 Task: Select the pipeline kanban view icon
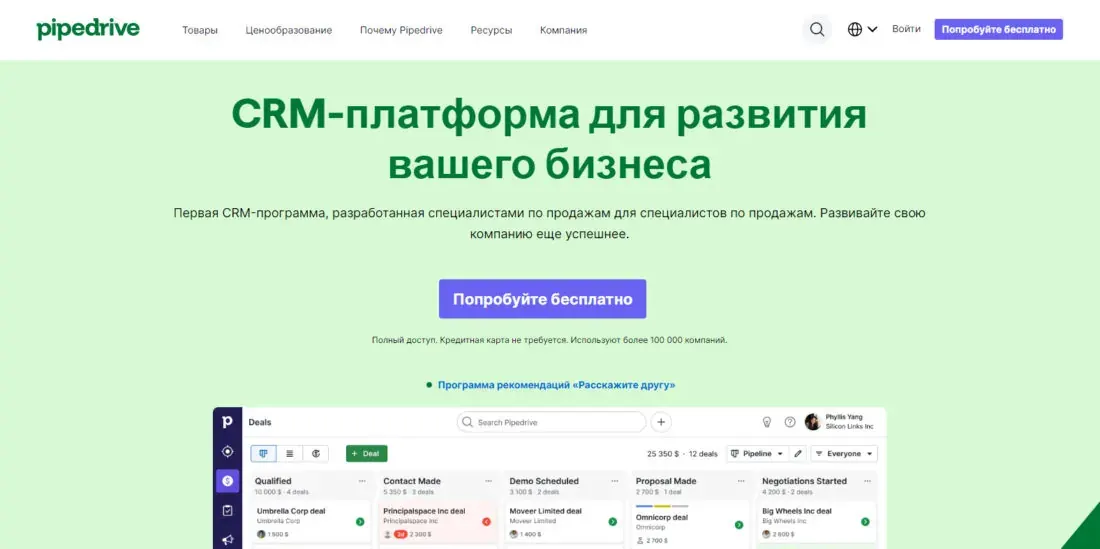263,454
